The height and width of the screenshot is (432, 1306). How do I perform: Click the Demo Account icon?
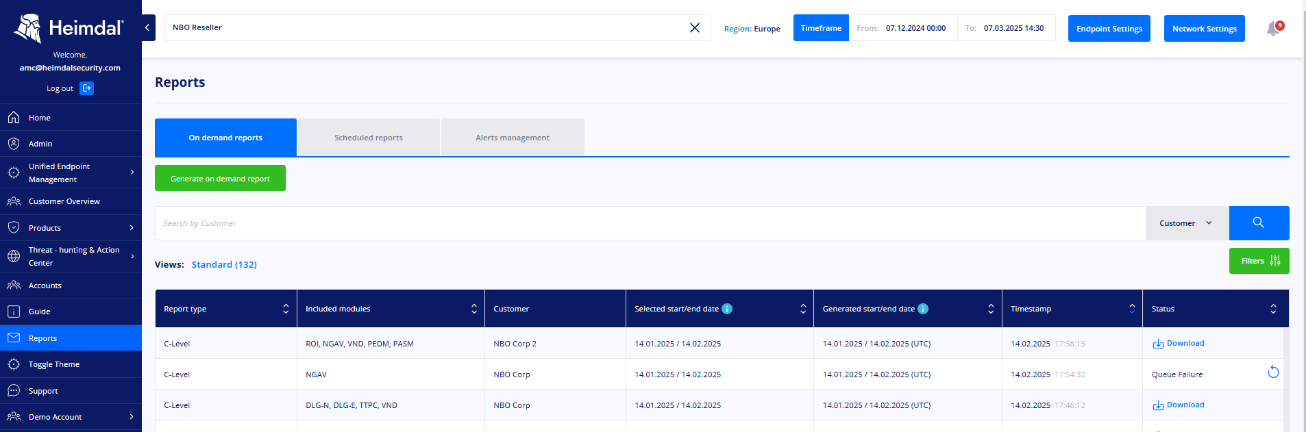click(x=14, y=417)
